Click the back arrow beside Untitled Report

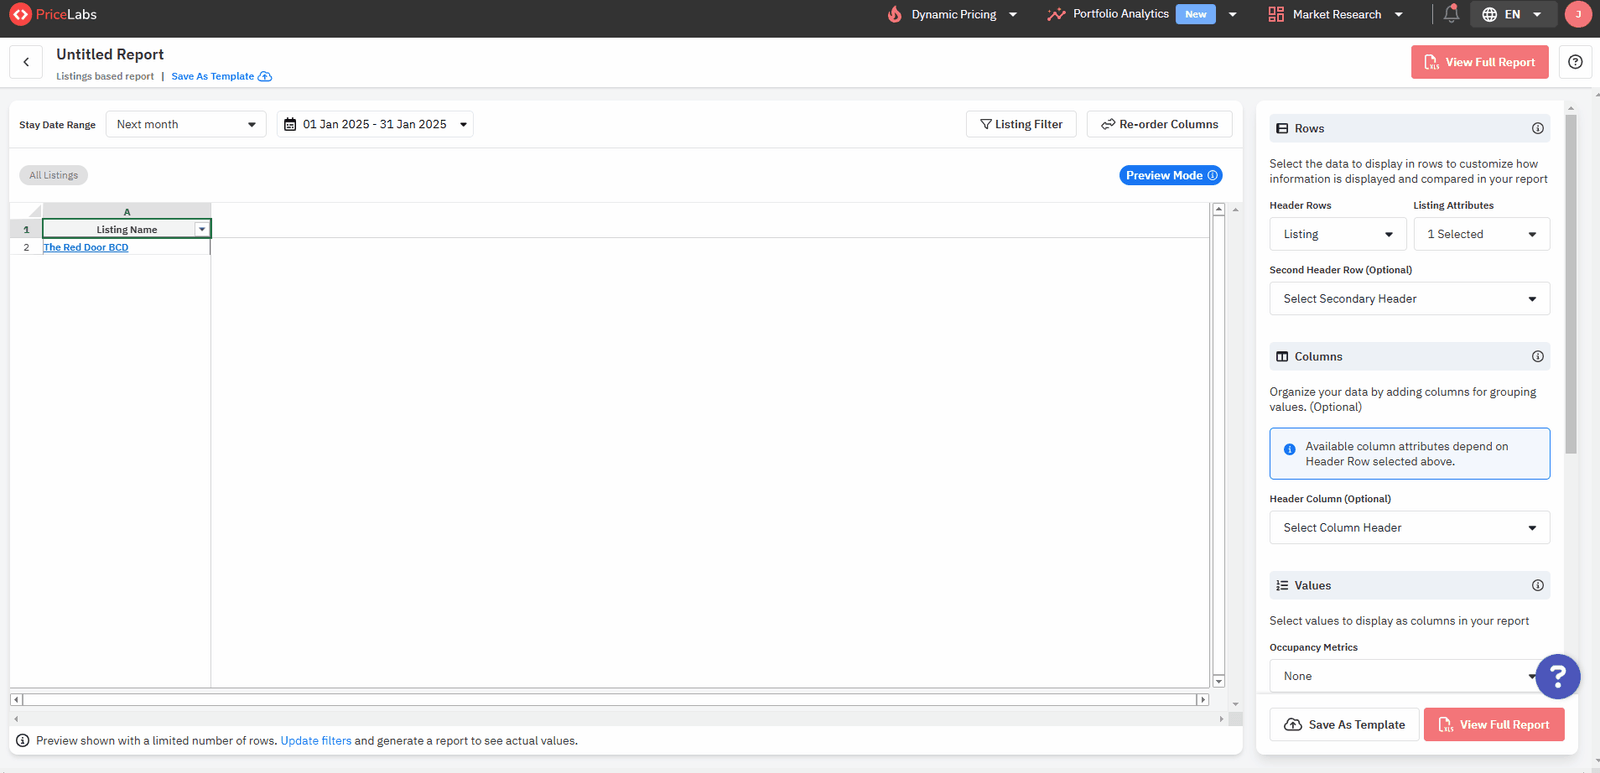coord(26,62)
